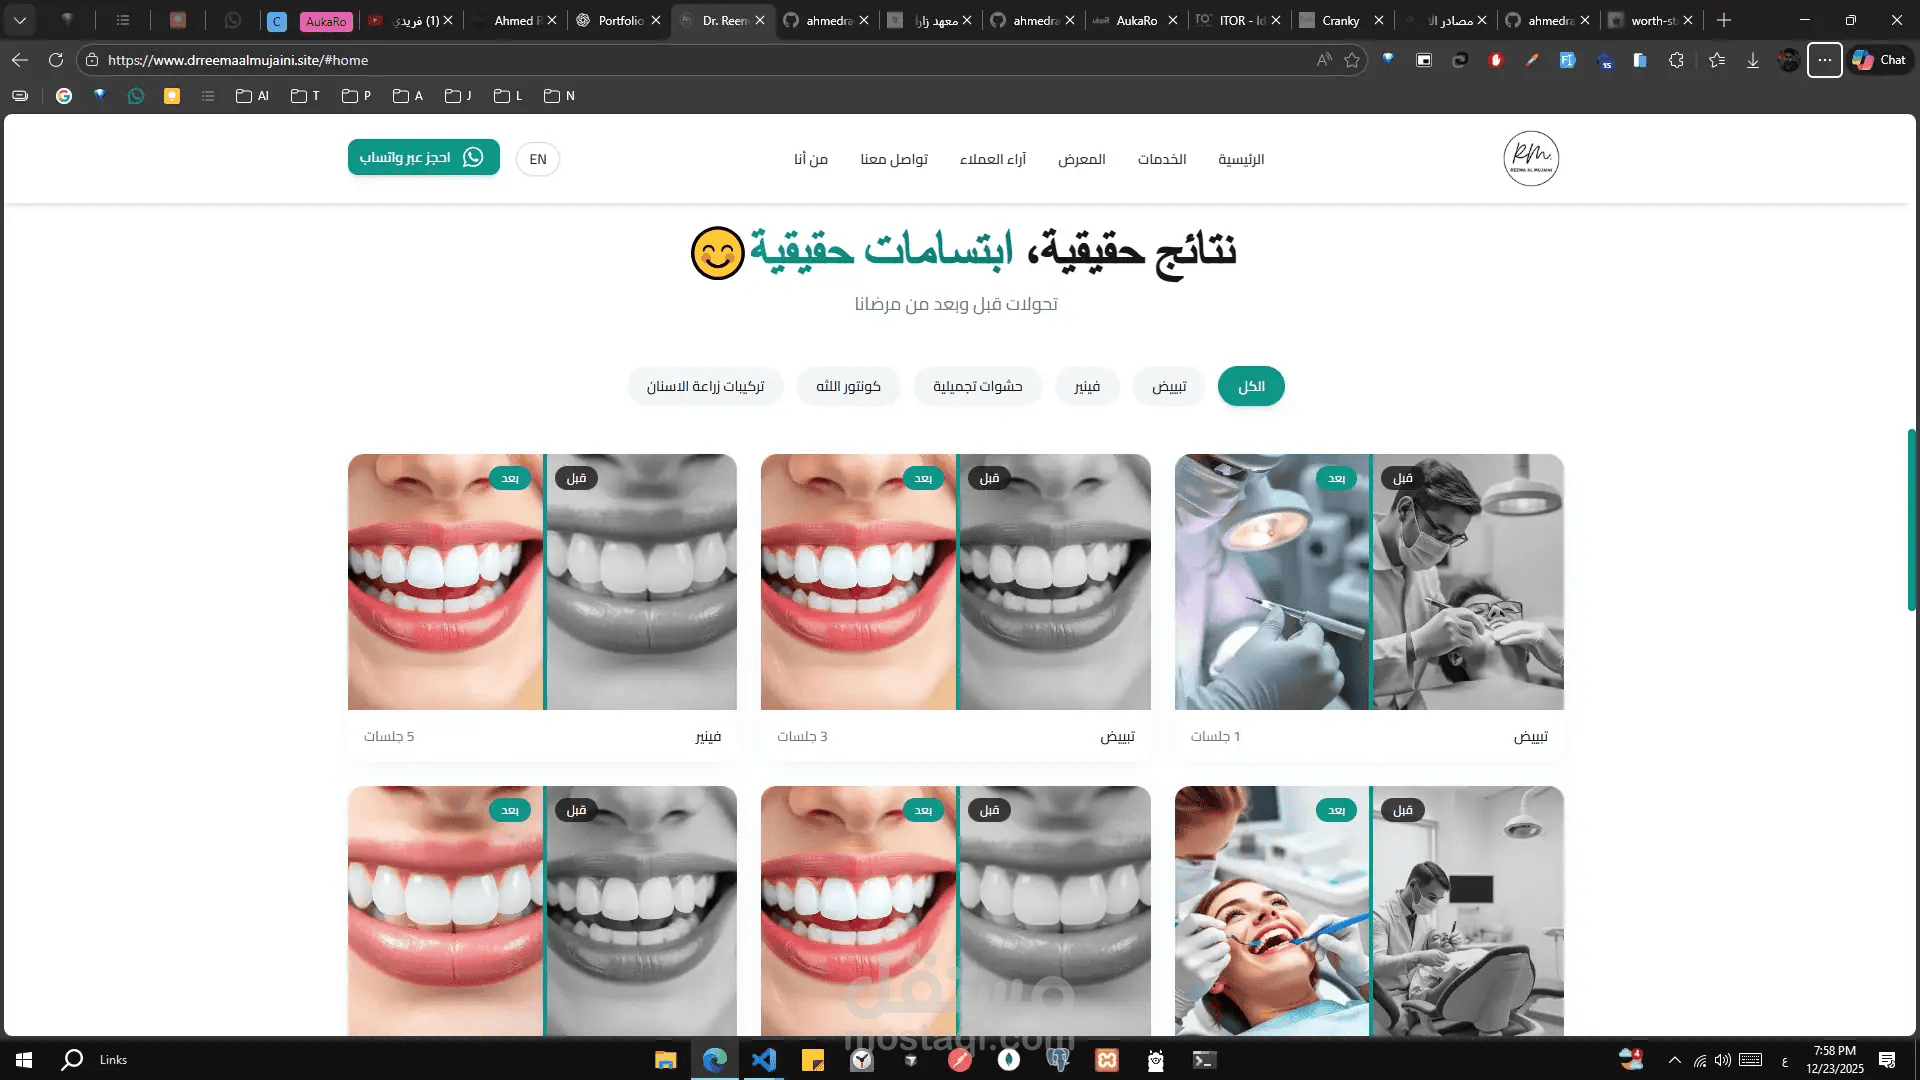Add page to favorites with star icon
This screenshot has width=1920, height=1080.
[1352, 60]
